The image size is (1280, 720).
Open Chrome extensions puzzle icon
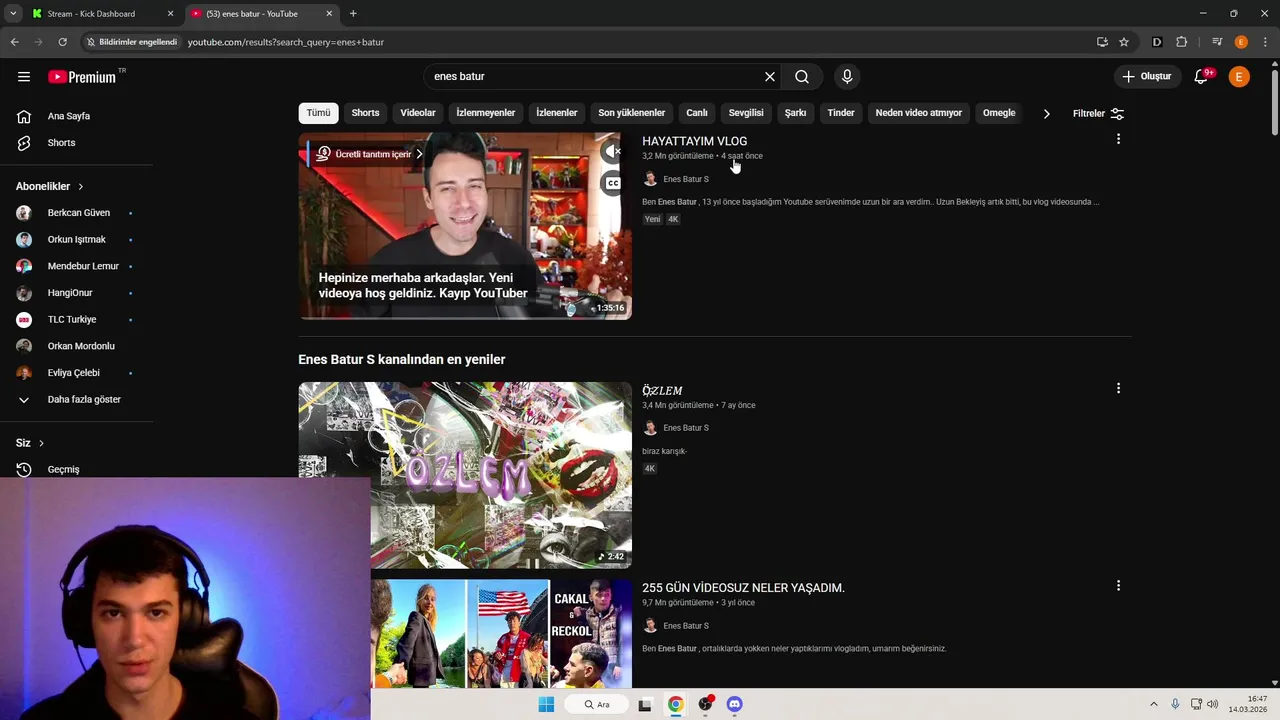tap(1182, 42)
